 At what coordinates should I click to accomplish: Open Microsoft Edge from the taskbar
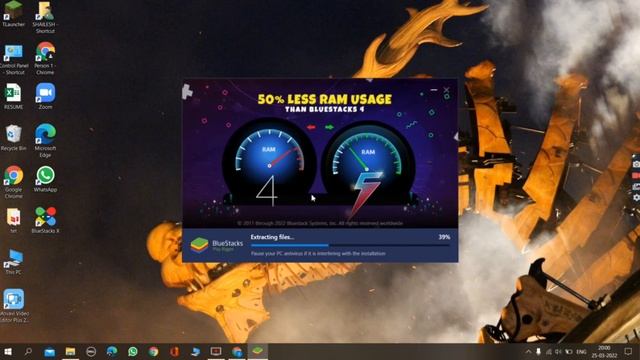pyautogui.click(x=112, y=351)
